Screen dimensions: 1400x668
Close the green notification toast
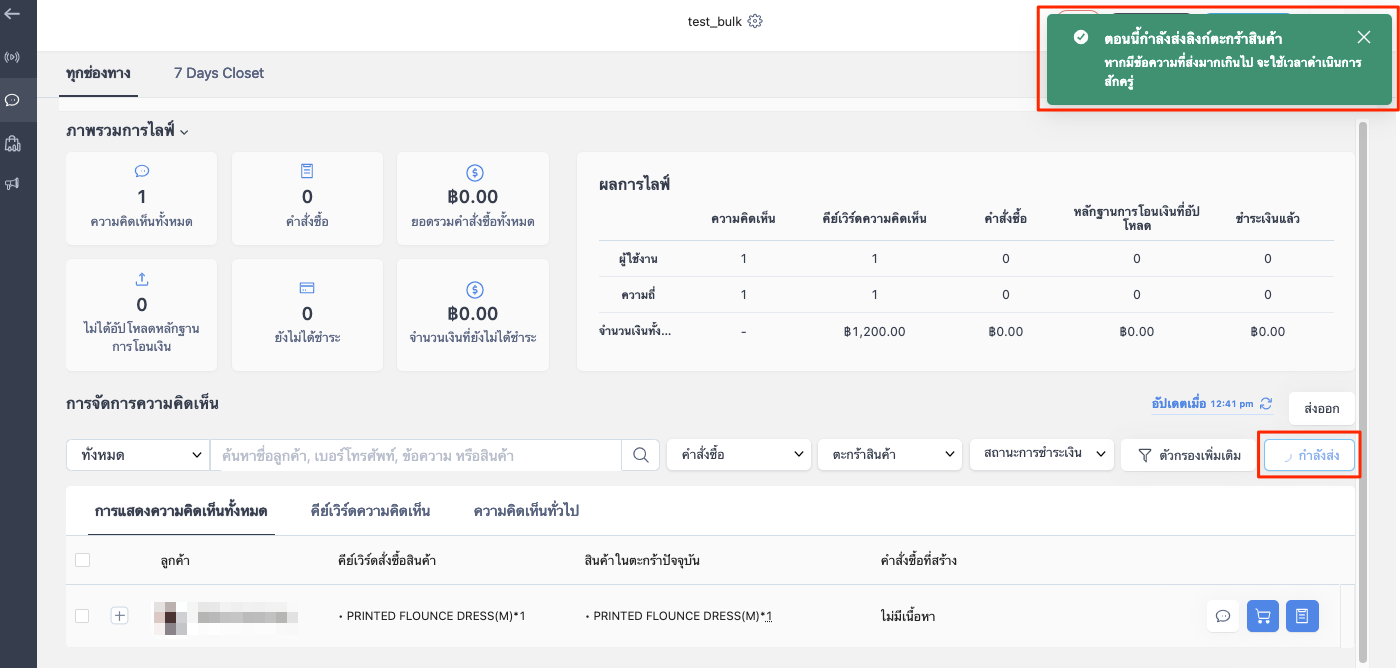click(1364, 38)
